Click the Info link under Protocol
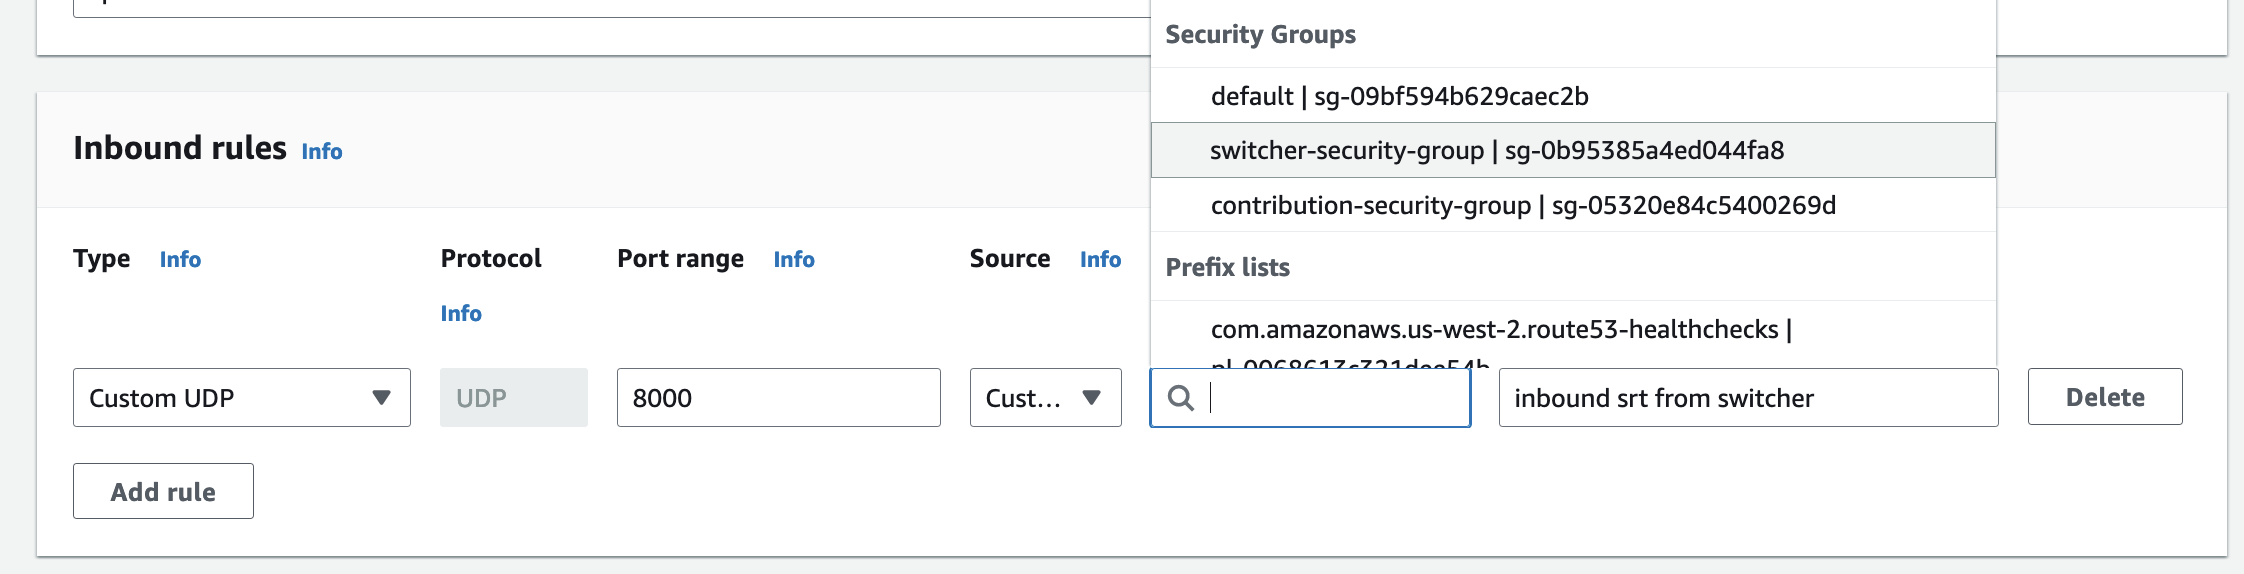This screenshot has height=574, width=2244. [461, 313]
